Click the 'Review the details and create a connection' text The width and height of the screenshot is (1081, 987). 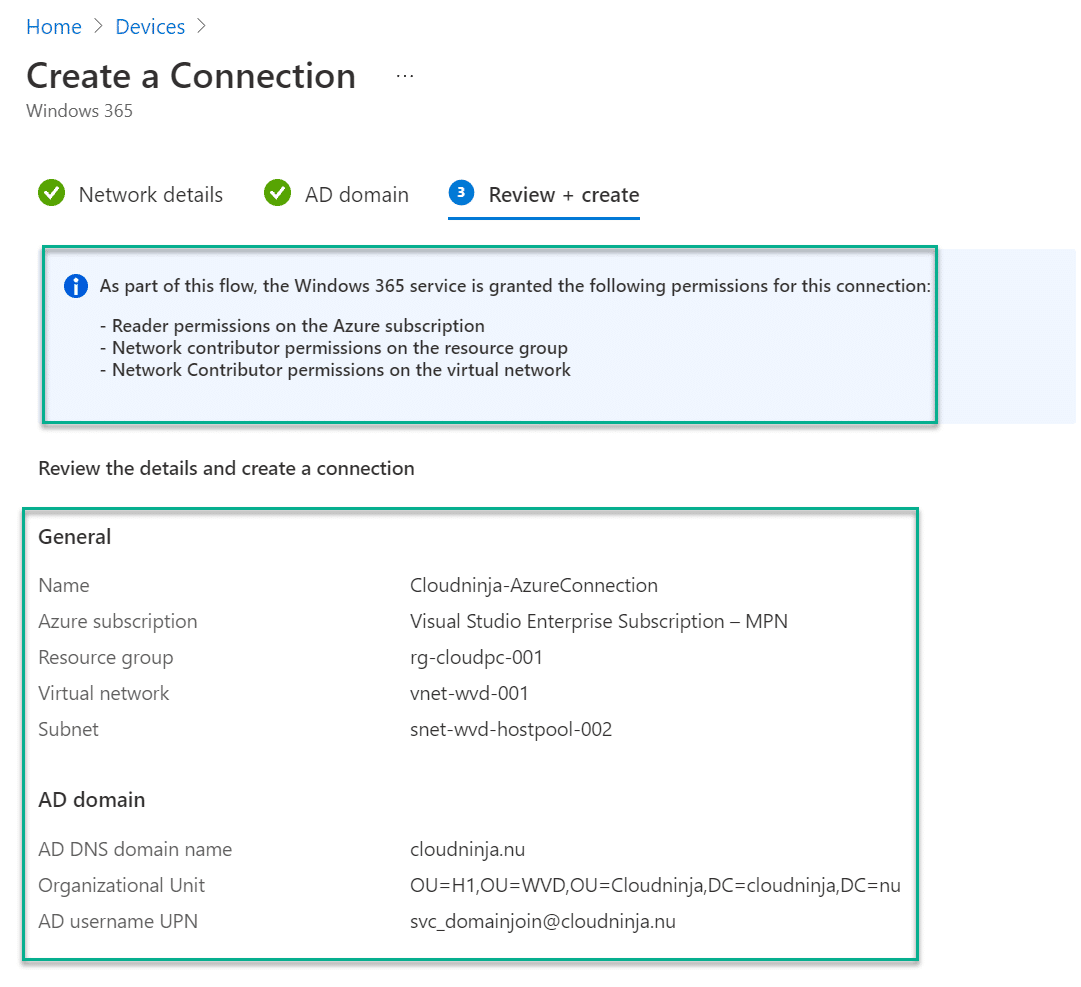pyautogui.click(x=226, y=469)
